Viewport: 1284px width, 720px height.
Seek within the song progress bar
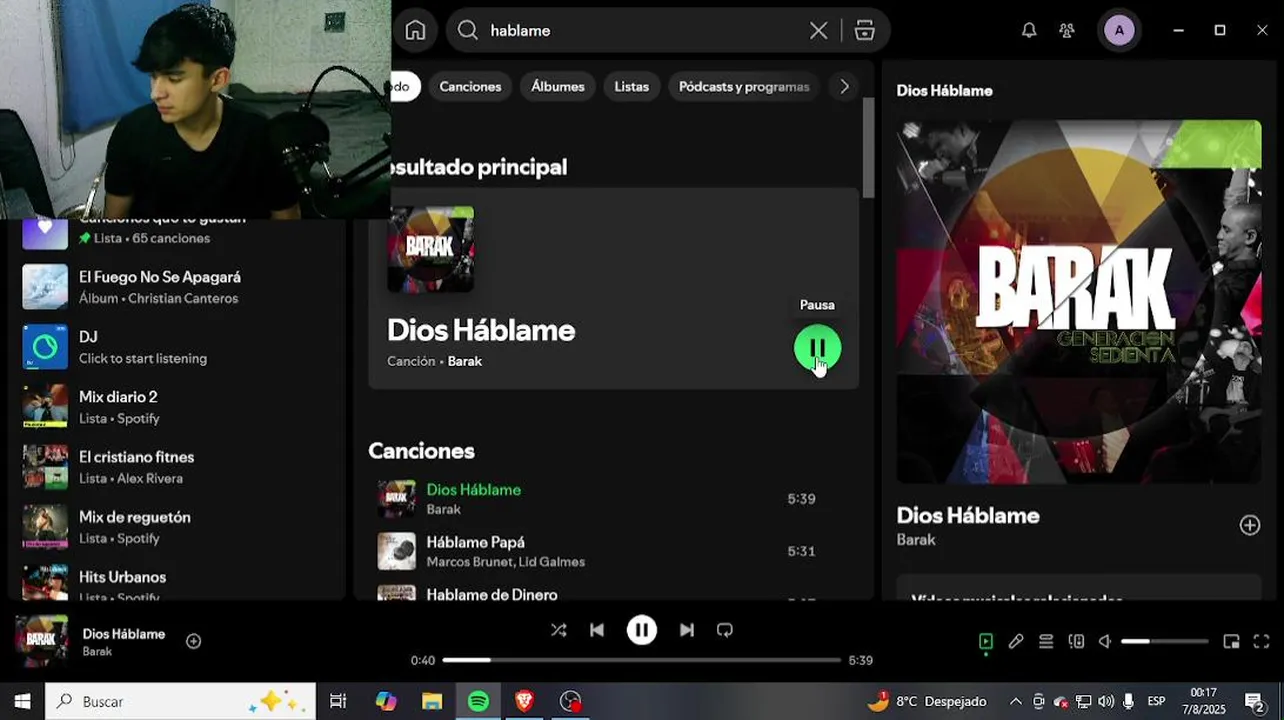tap(642, 660)
